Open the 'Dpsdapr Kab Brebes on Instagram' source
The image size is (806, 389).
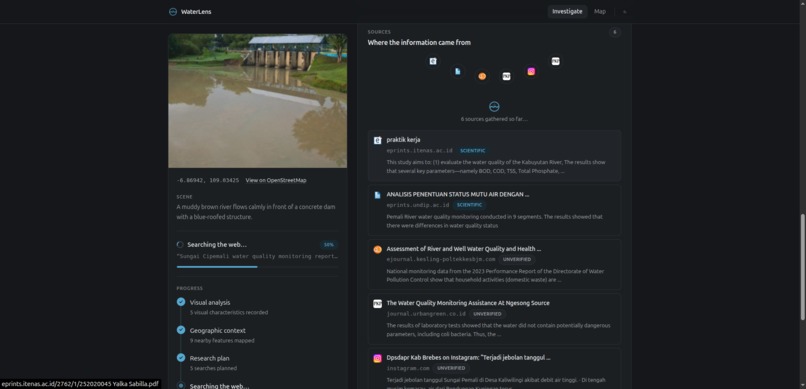(x=468, y=358)
